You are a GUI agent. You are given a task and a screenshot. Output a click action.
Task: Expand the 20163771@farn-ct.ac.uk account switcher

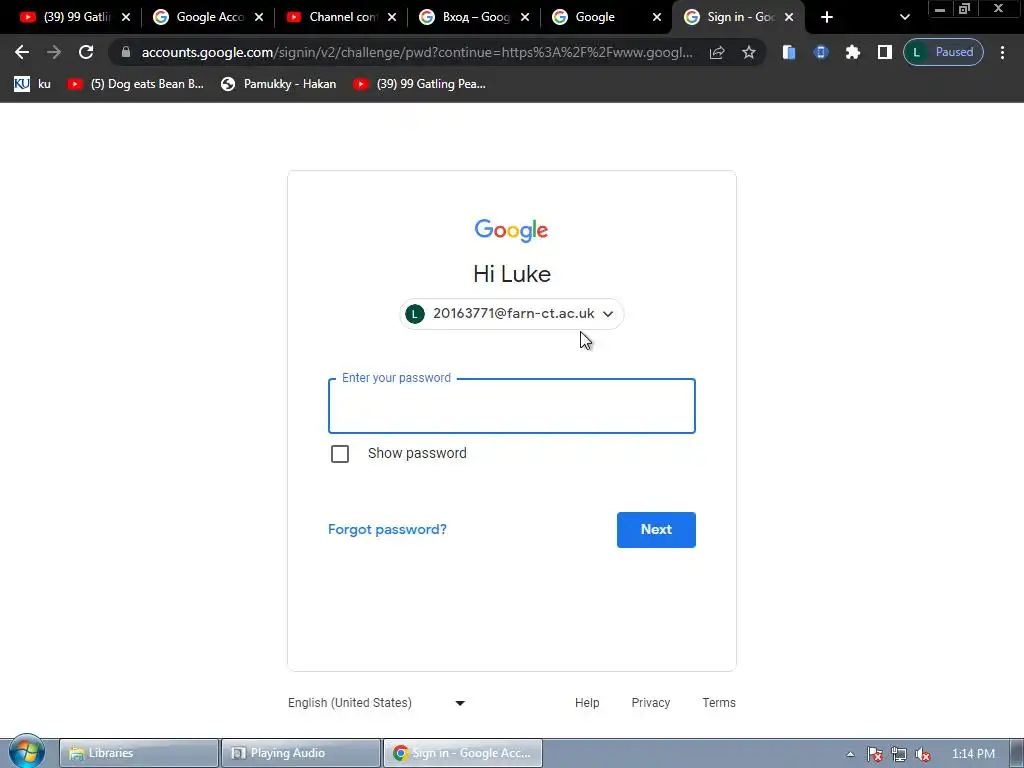click(x=511, y=313)
